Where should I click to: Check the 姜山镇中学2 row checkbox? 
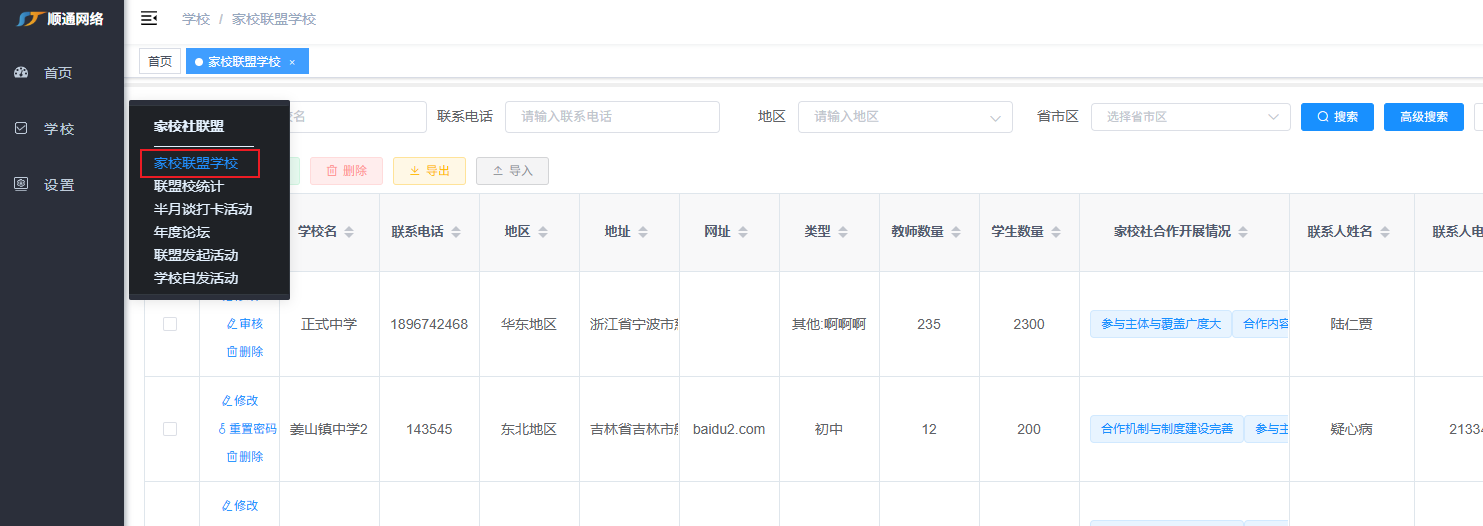[x=170, y=429]
